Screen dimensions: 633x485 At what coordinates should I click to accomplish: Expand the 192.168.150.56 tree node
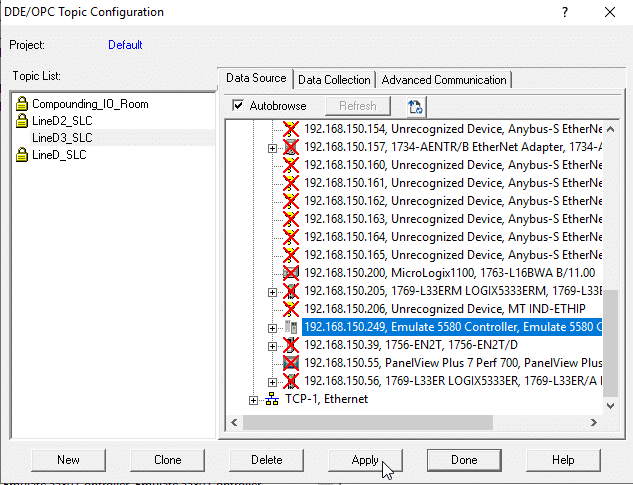click(x=272, y=382)
